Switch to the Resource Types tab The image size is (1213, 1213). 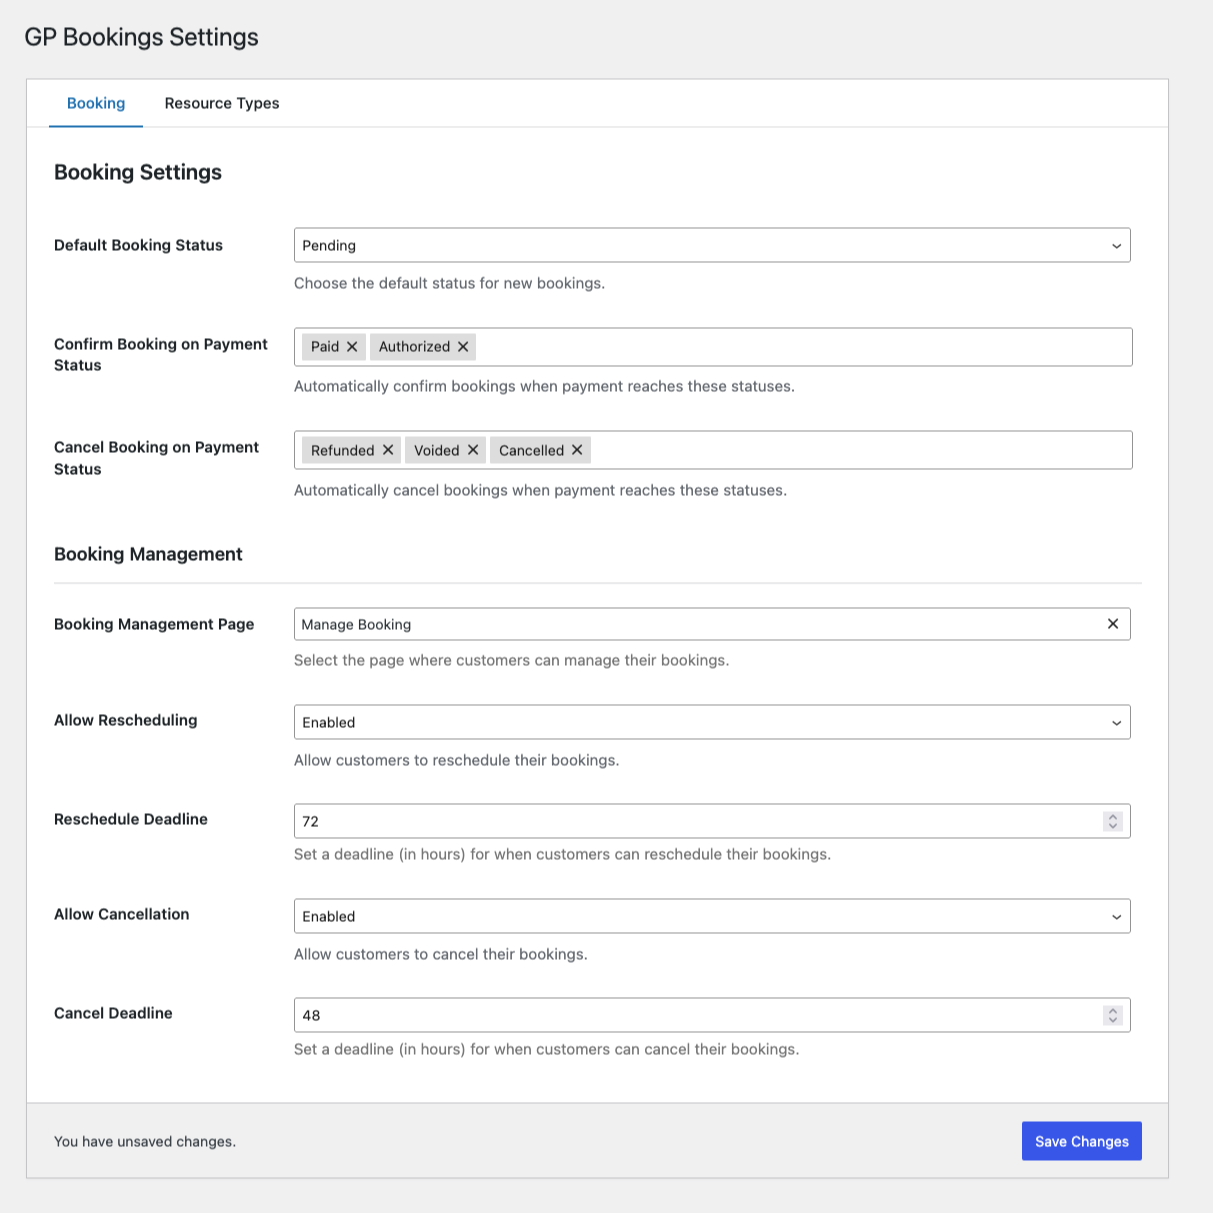coord(222,103)
